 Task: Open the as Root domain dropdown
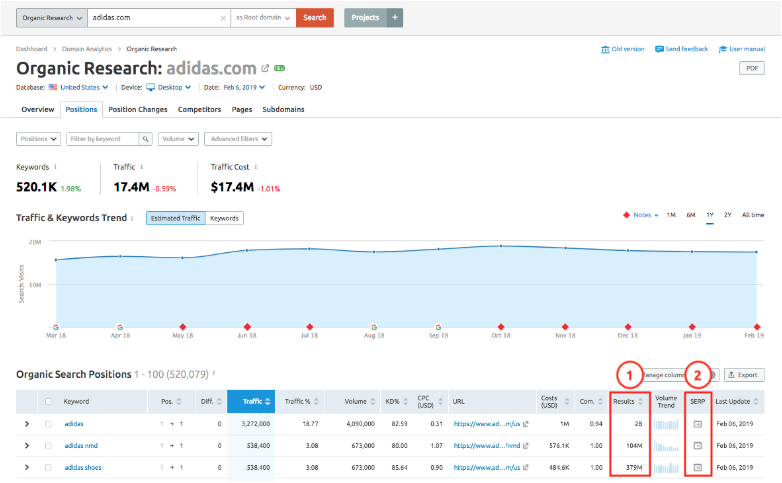[263, 17]
